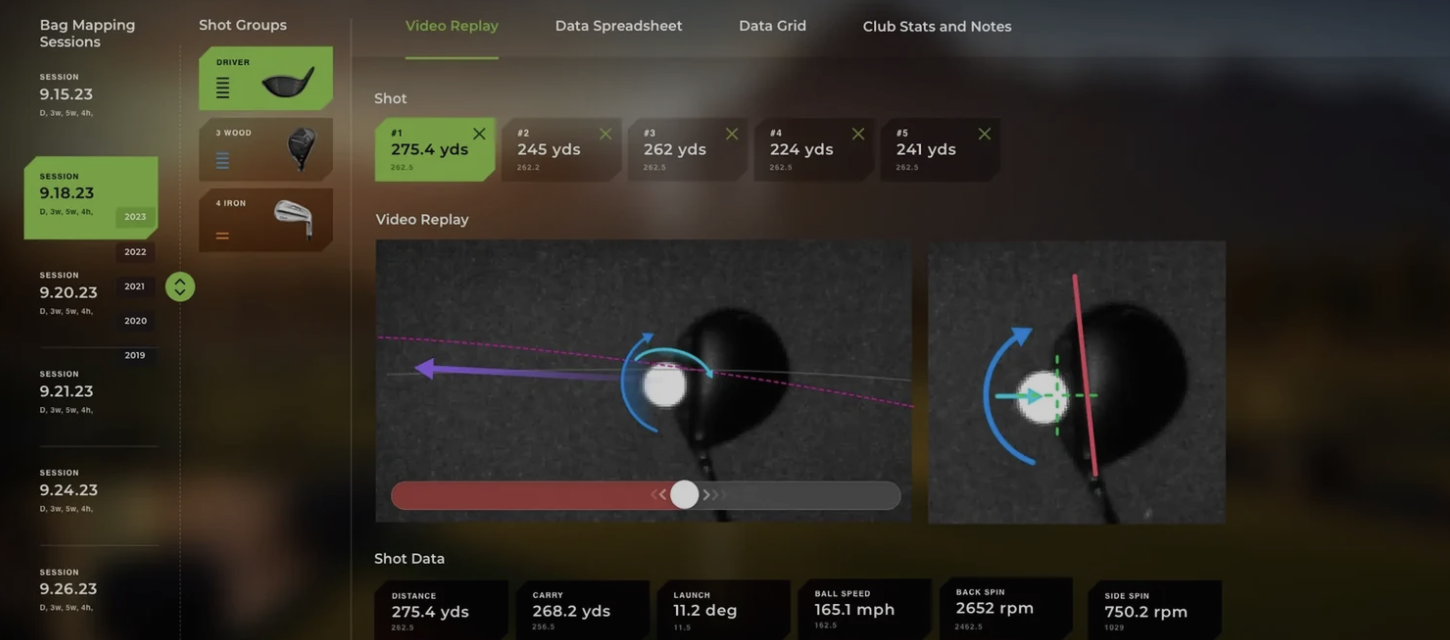This screenshot has height=640, width=1450.
Task: Click the Launch 11.2 deg data tile
Action: point(724,610)
